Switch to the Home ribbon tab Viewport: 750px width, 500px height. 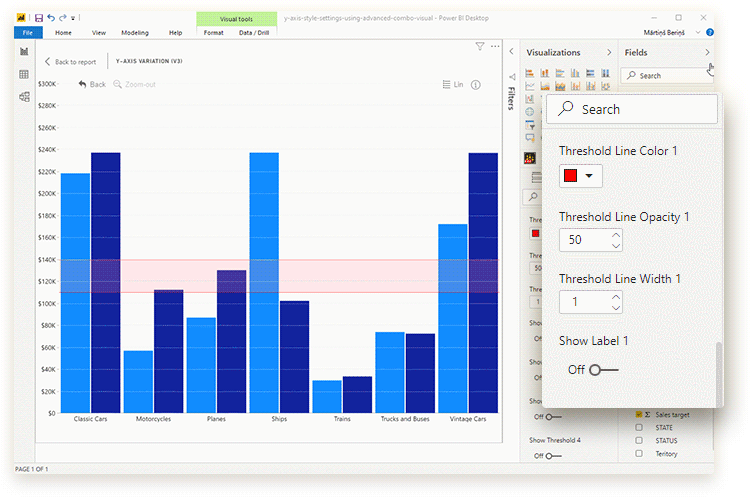tap(63, 33)
